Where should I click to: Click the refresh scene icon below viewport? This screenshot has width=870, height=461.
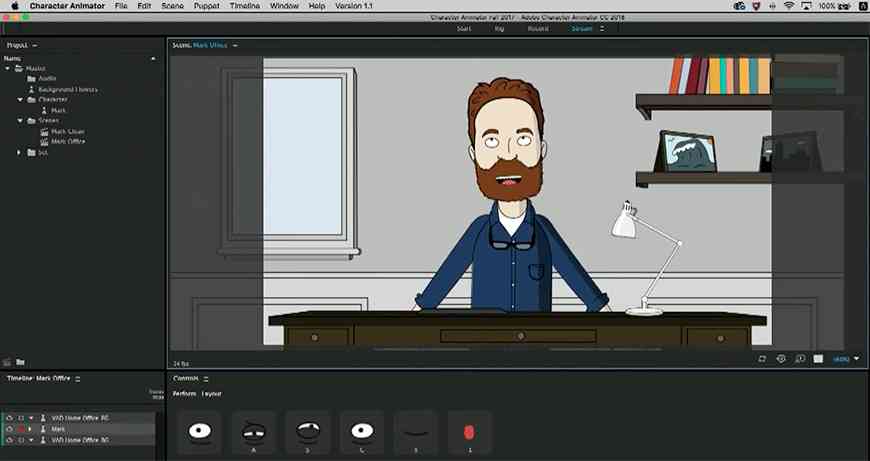762,359
